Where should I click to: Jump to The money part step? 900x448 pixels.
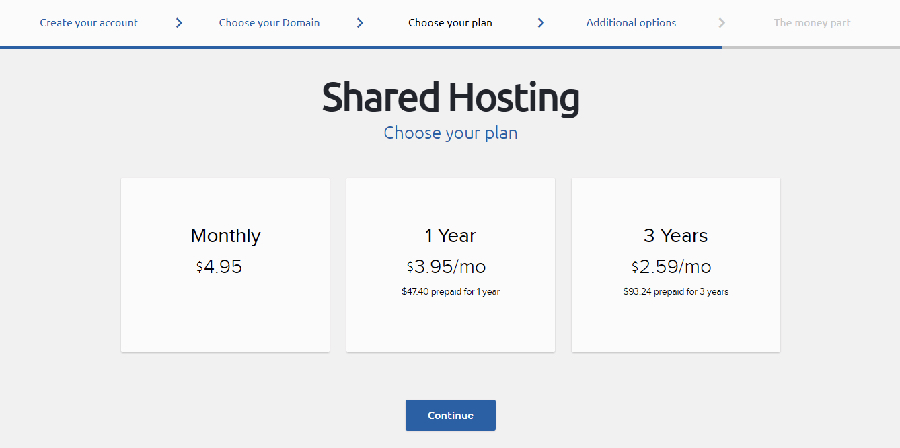tap(811, 22)
